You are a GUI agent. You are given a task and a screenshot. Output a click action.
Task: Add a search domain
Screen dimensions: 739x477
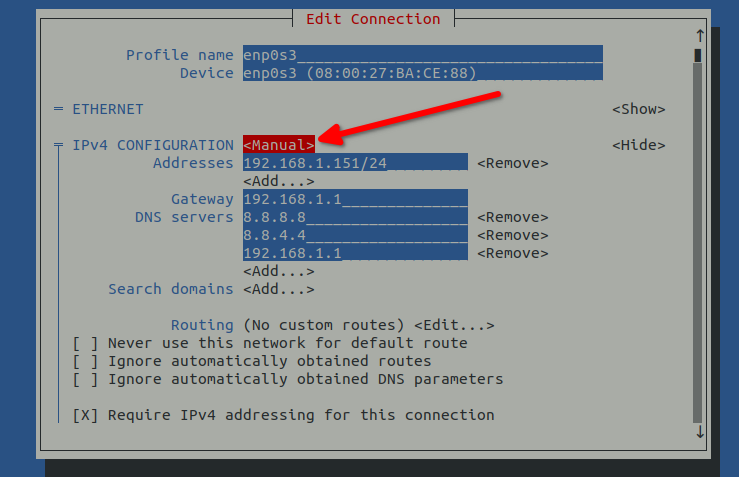(278, 289)
